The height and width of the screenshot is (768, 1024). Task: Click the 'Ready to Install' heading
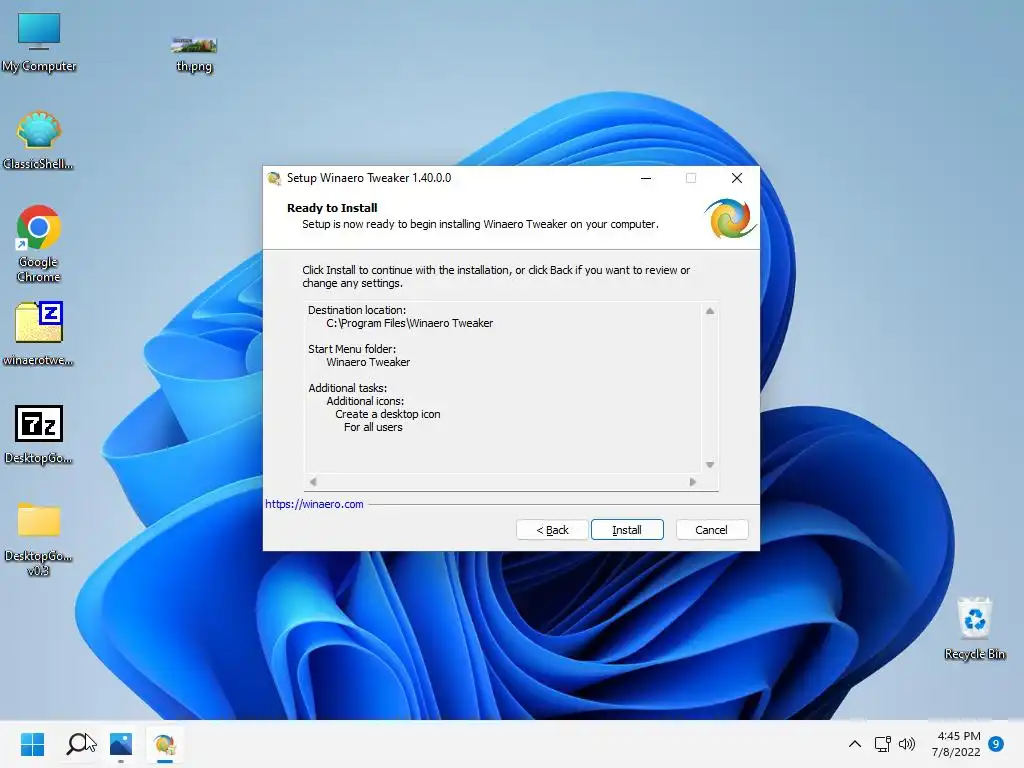pos(332,208)
